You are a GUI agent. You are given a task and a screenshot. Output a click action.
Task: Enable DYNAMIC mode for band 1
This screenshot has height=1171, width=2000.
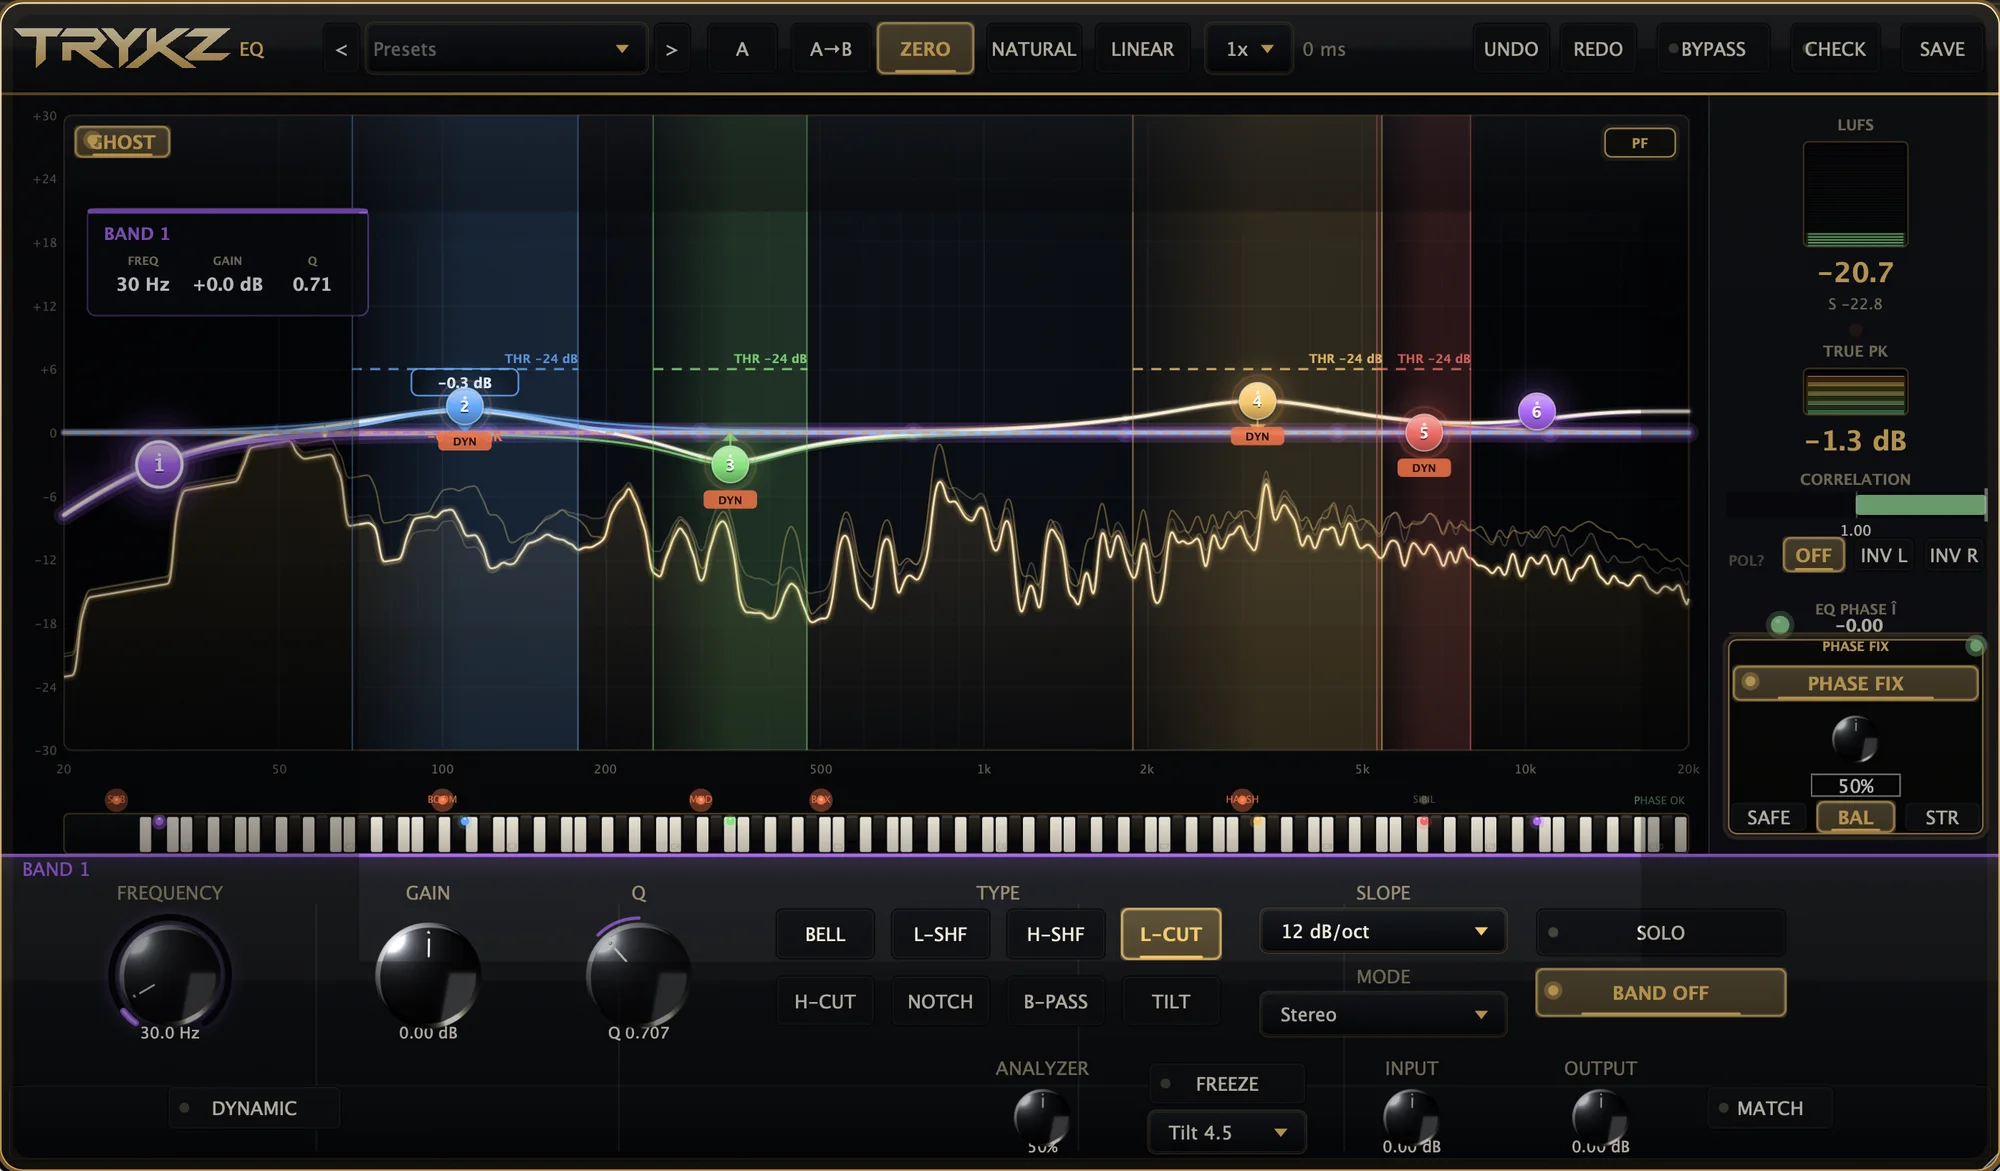pyautogui.click(x=254, y=1108)
